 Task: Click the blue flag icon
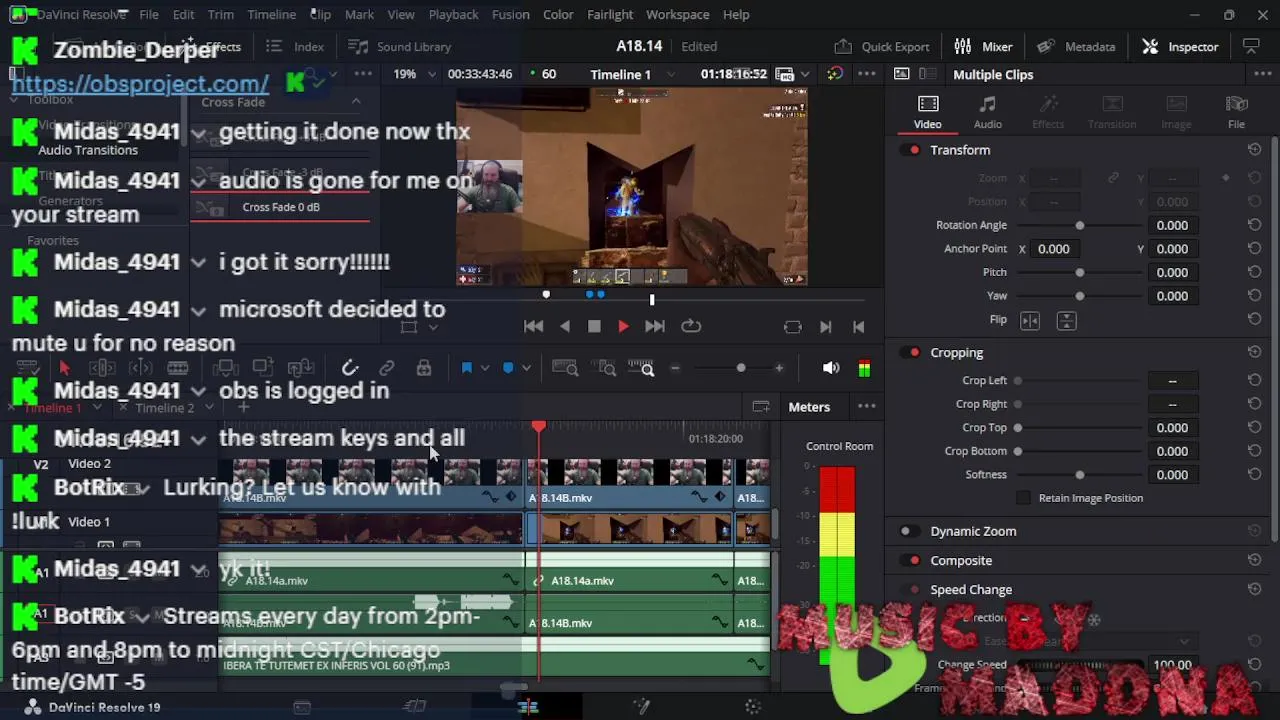point(466,368)
